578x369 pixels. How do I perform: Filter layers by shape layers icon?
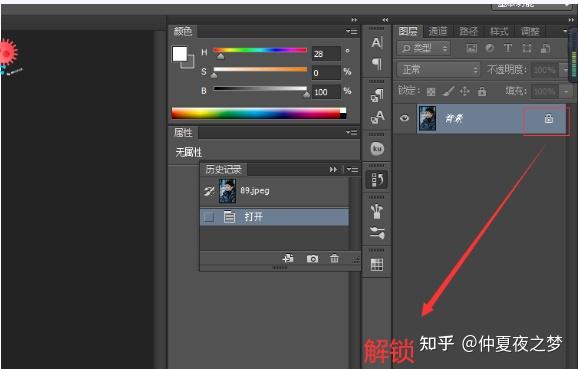tap(526, 48)
